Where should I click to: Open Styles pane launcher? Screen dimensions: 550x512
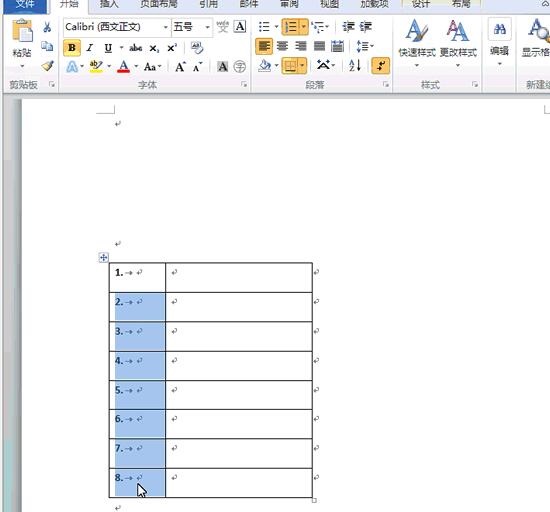pyautogui.click(x=475, y=85)
